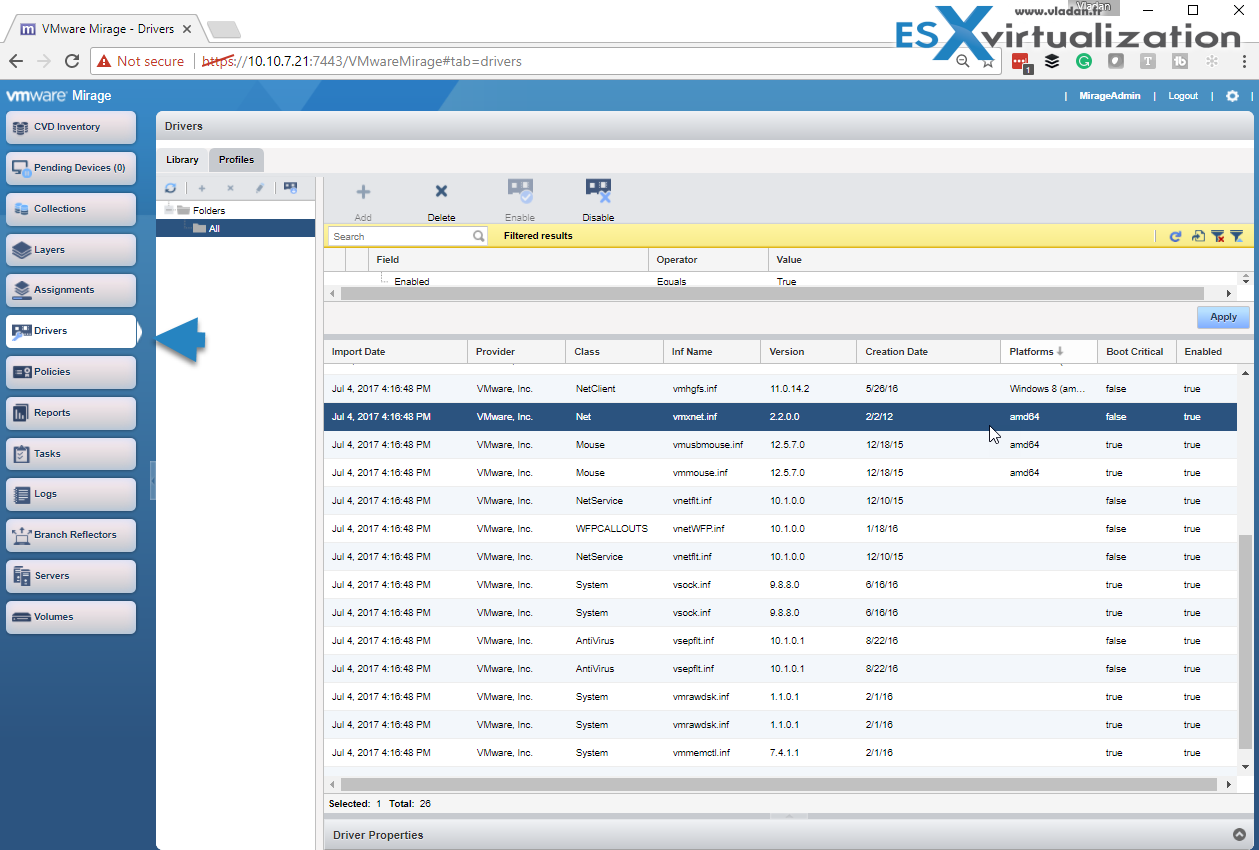Open the Volumes section

pyautogui.click(x=71, y=617)
